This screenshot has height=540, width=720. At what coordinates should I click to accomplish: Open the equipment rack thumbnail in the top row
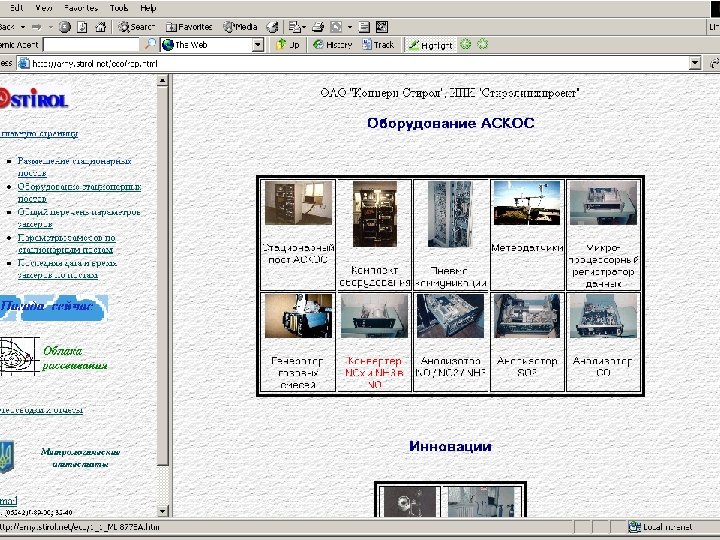coord(375,214)
